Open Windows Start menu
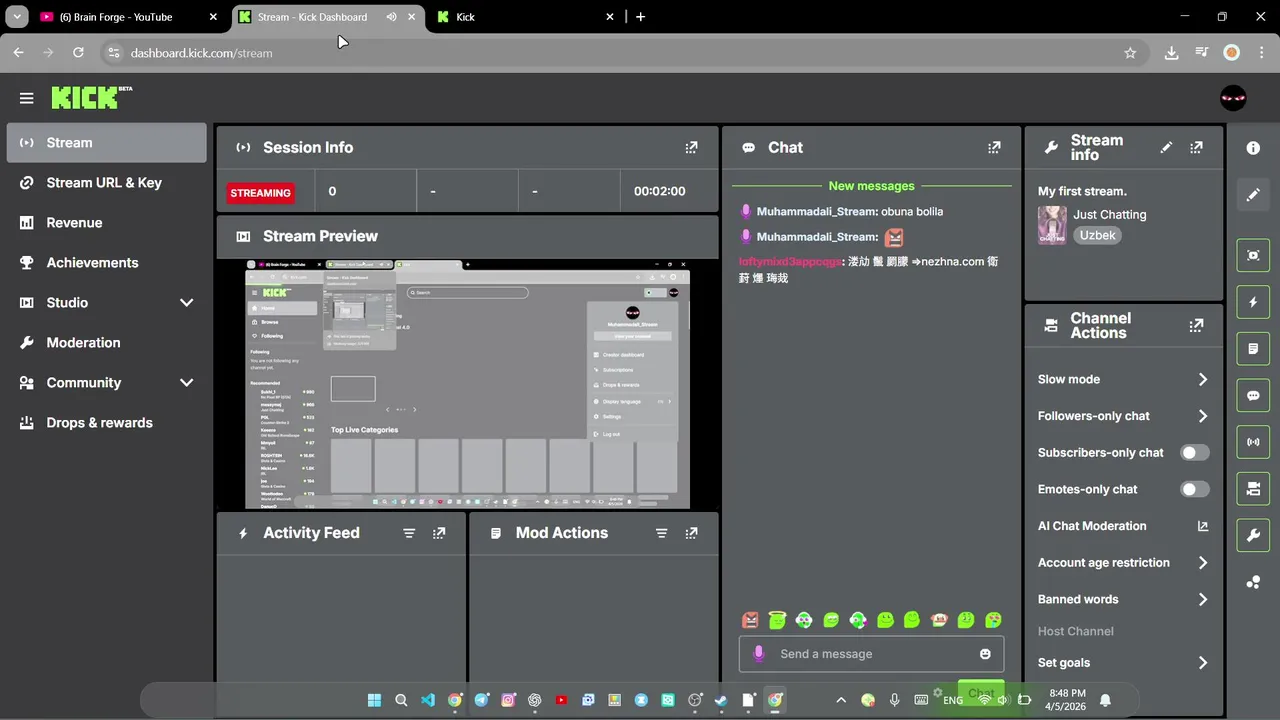The image size is (1280, 720). (x=374, y=700)
